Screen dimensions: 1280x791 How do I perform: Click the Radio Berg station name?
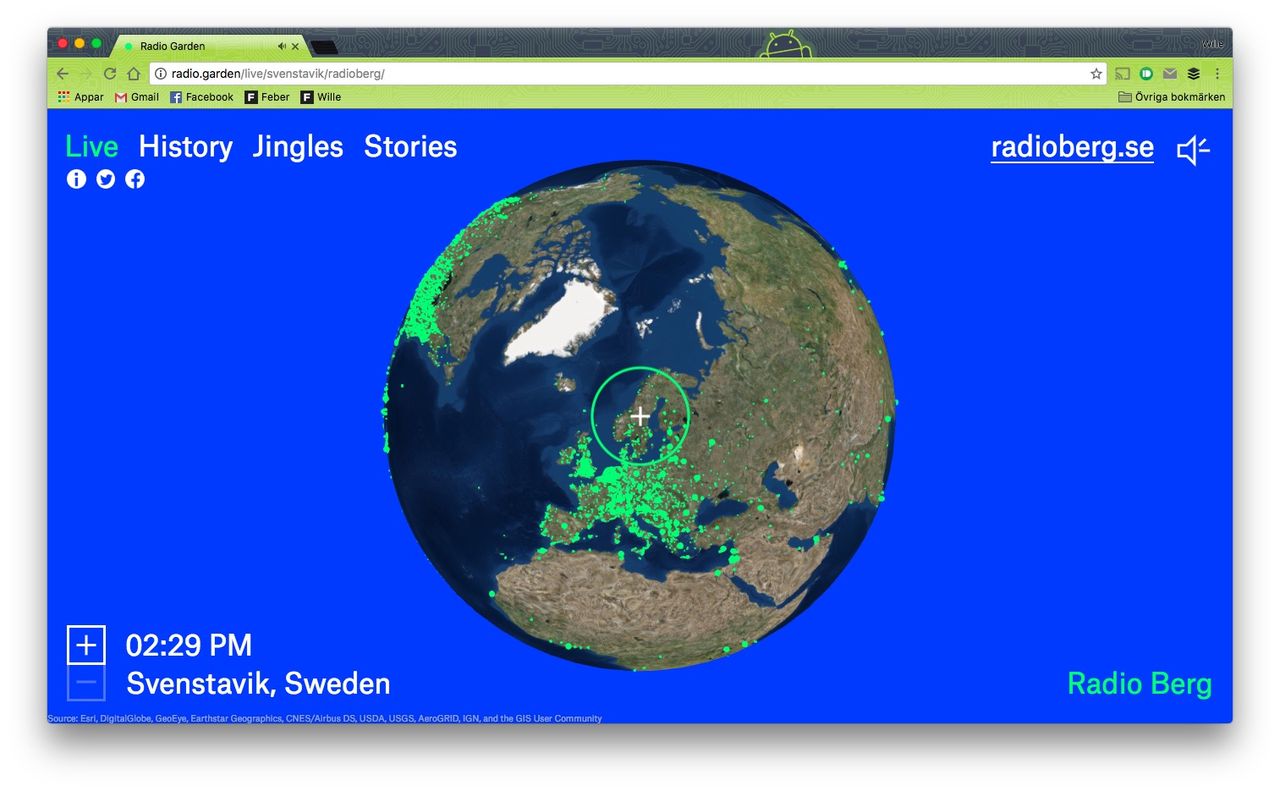tap(1139, 684)
